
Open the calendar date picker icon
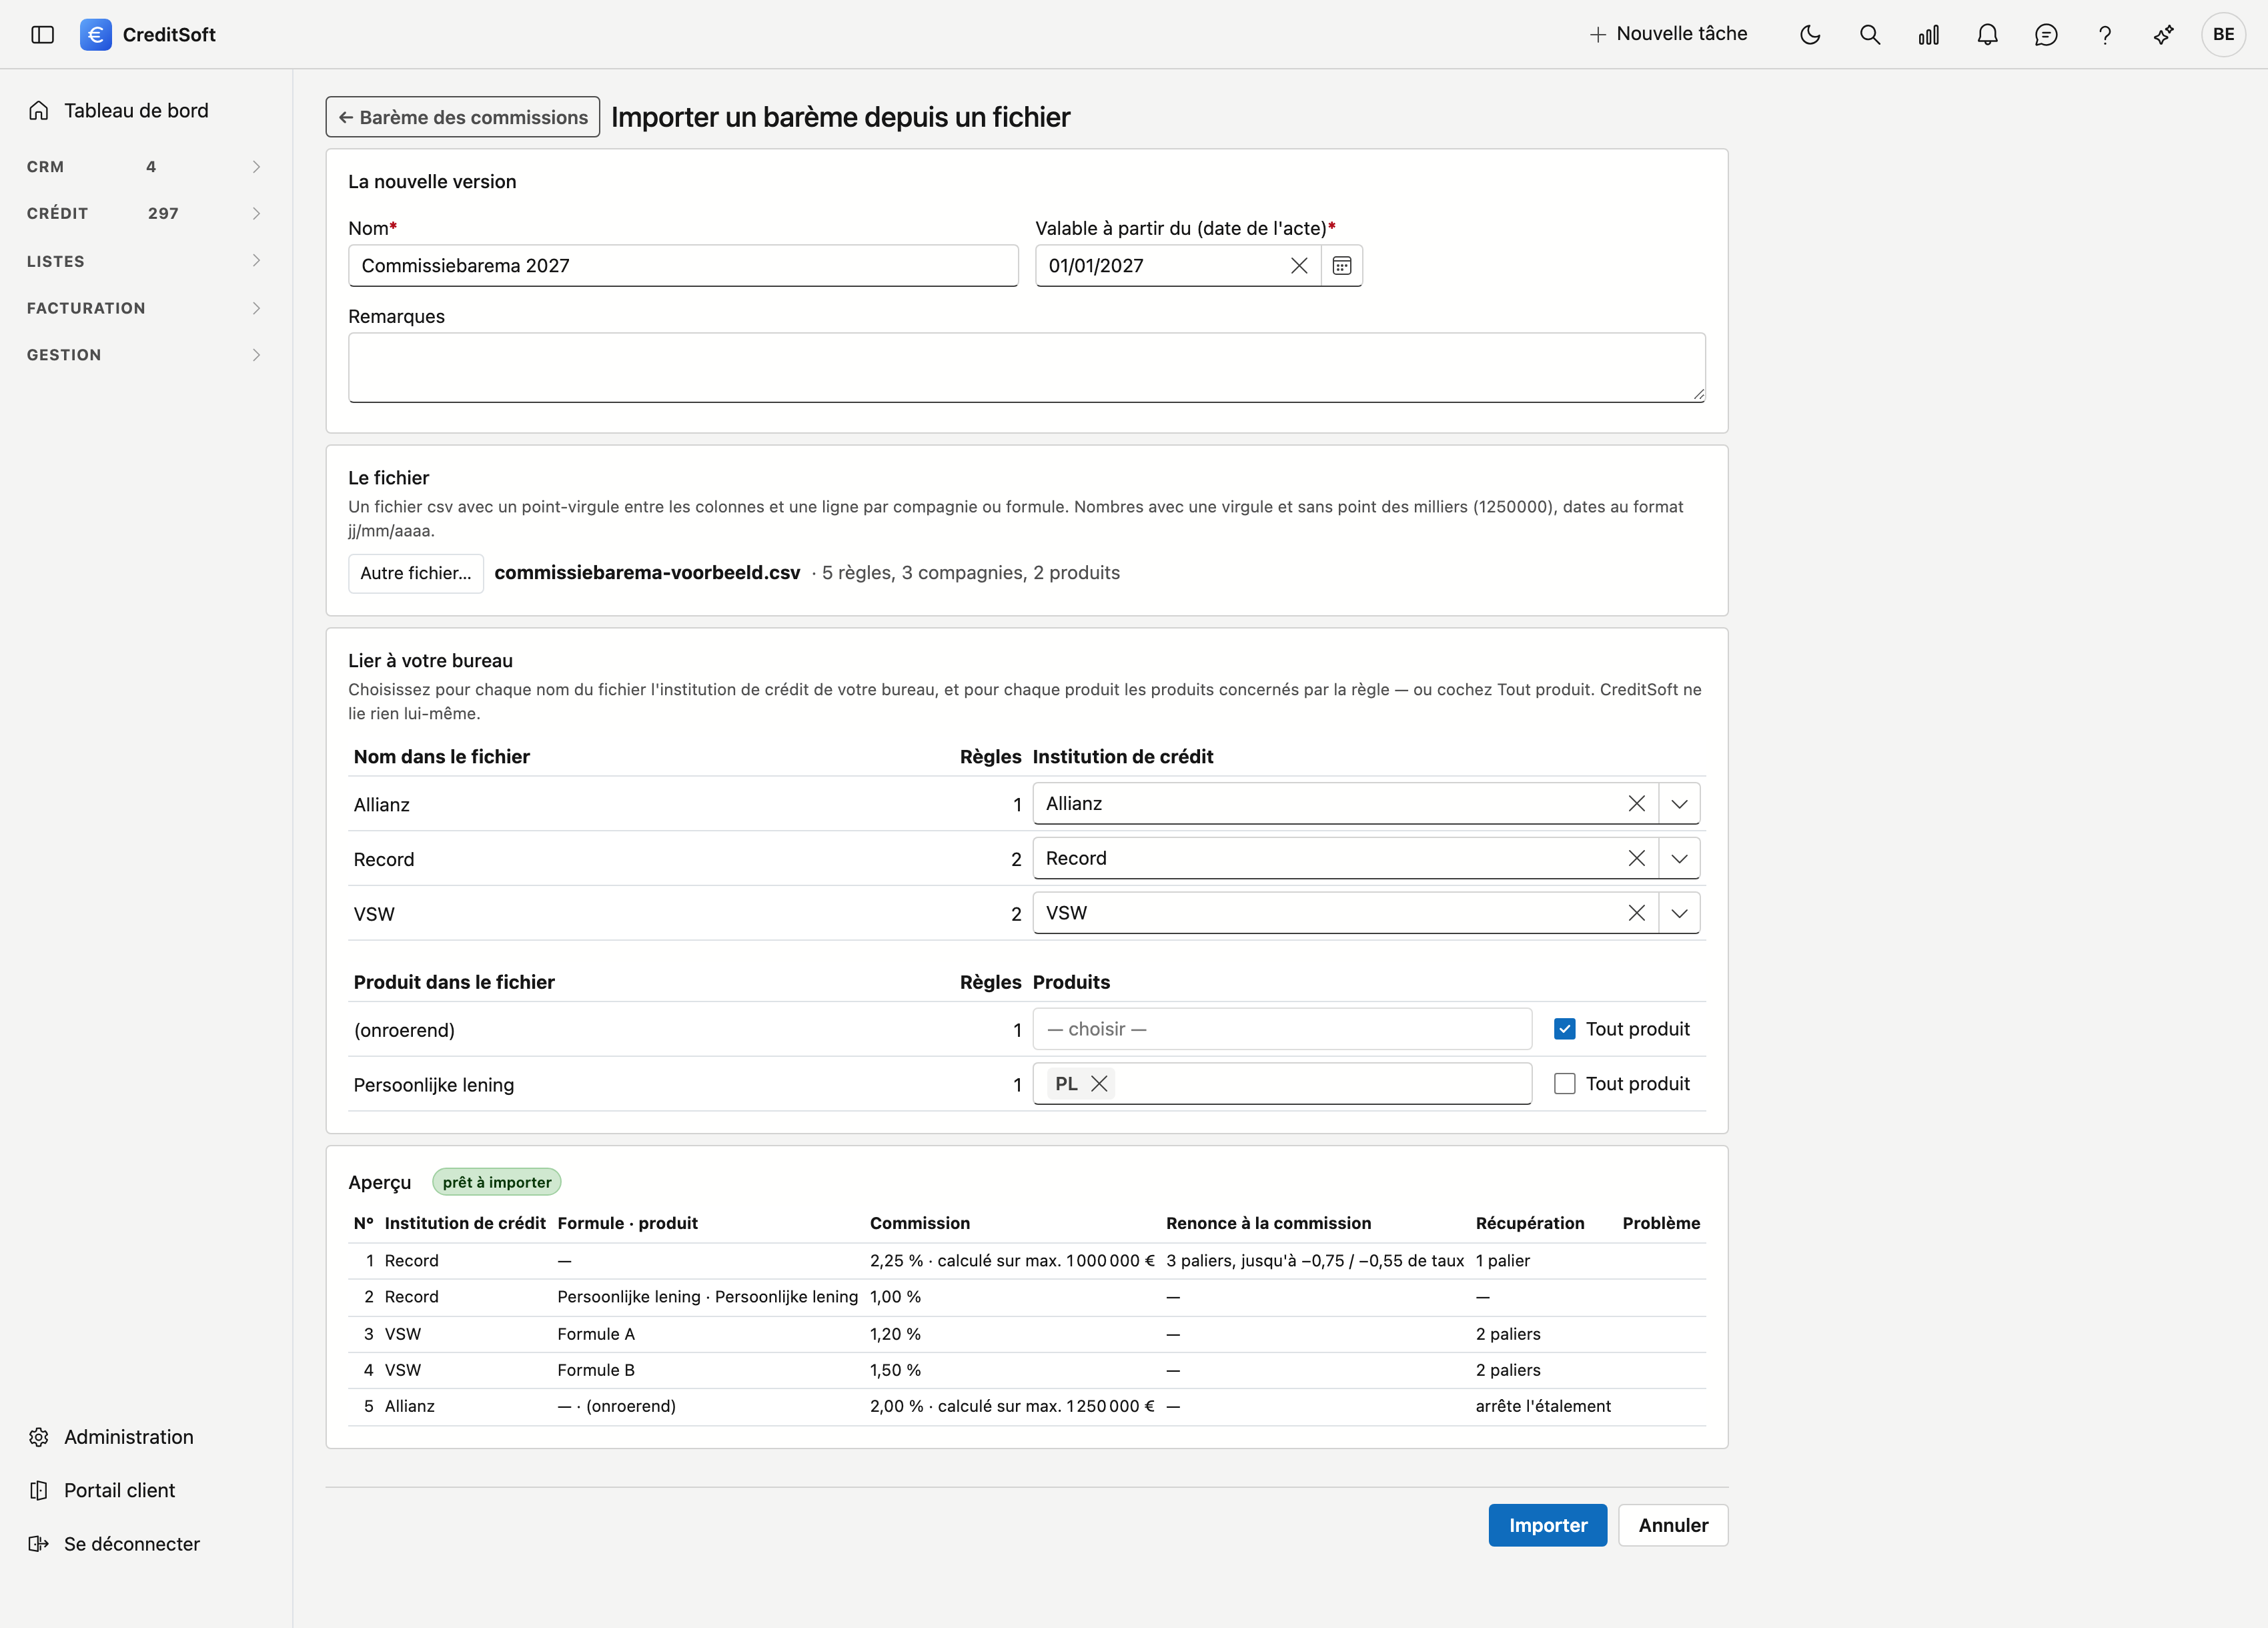point(1342,266)
